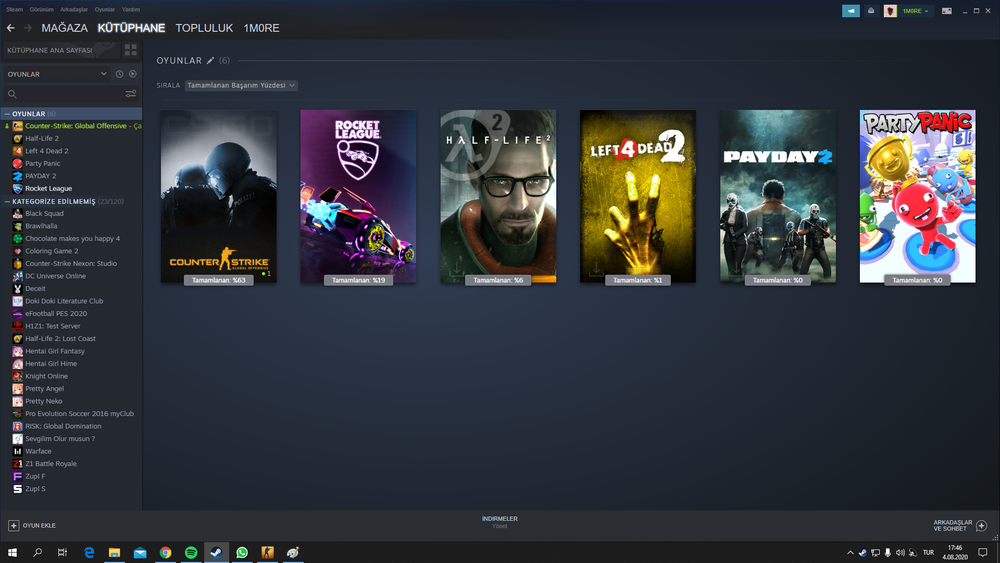Click the profile avatar image
The height and width of the screenshot is (563, 1000).
(x=890, y=11)
